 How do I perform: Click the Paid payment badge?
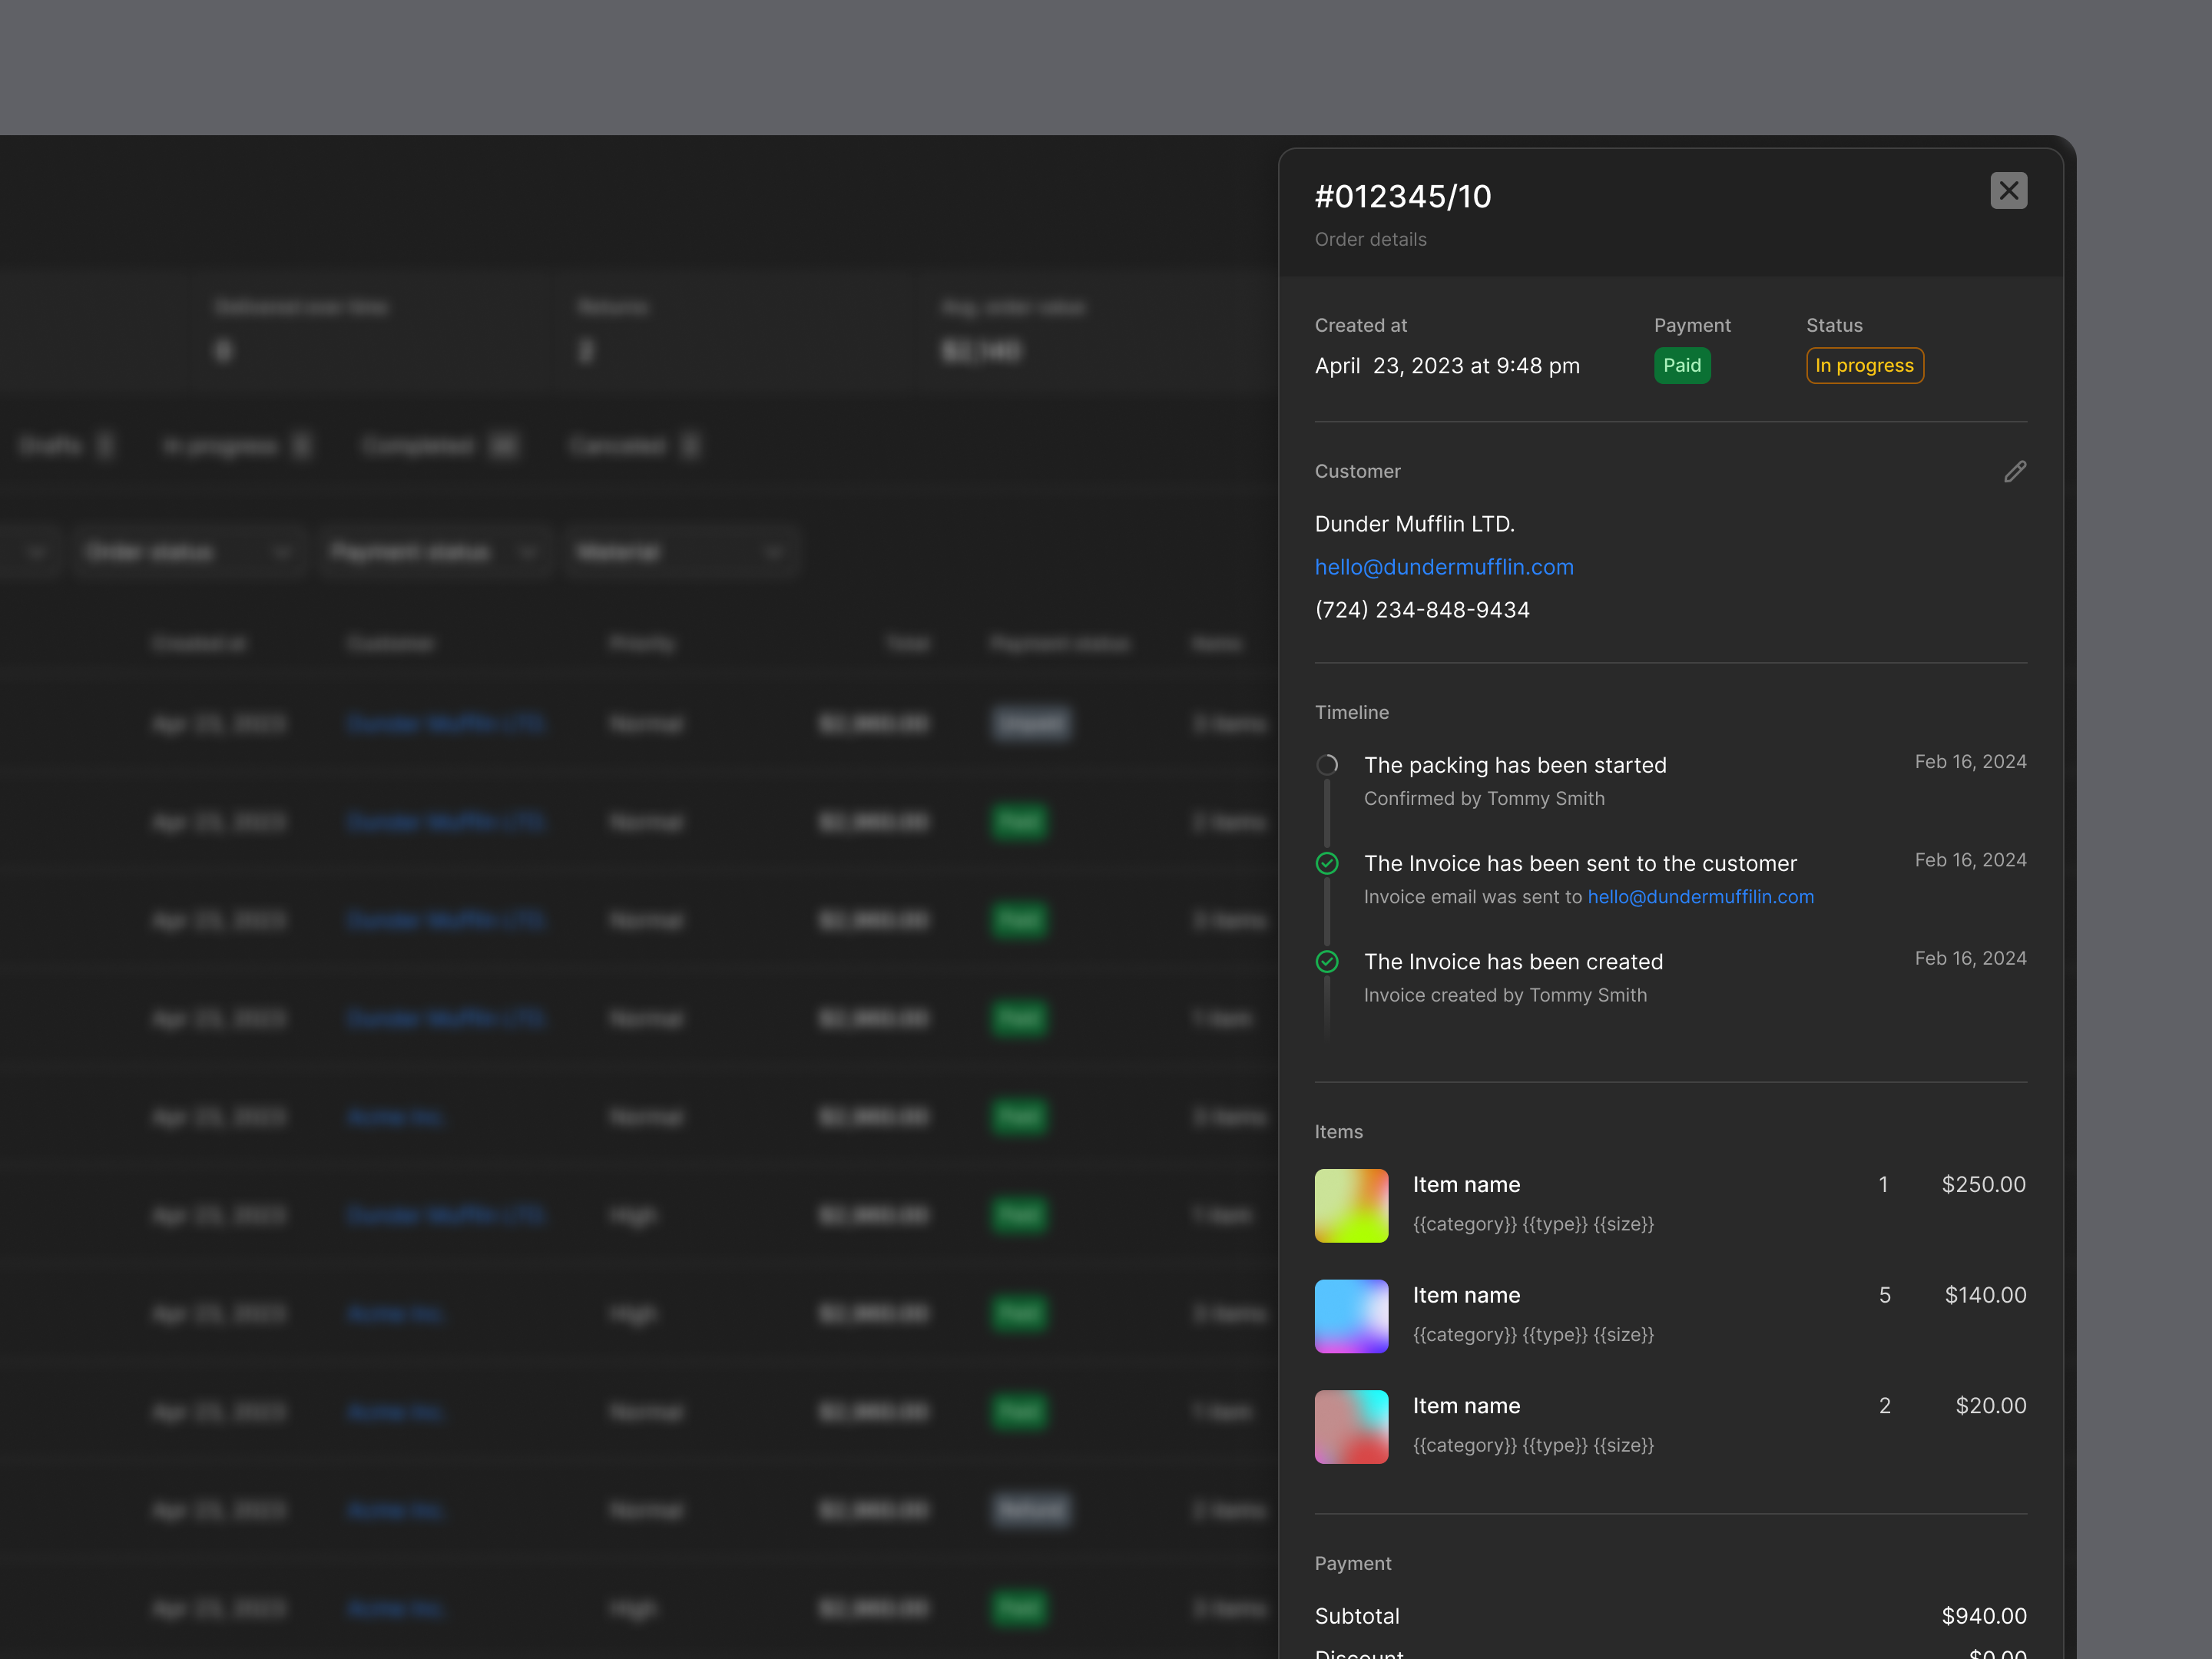1682,366
